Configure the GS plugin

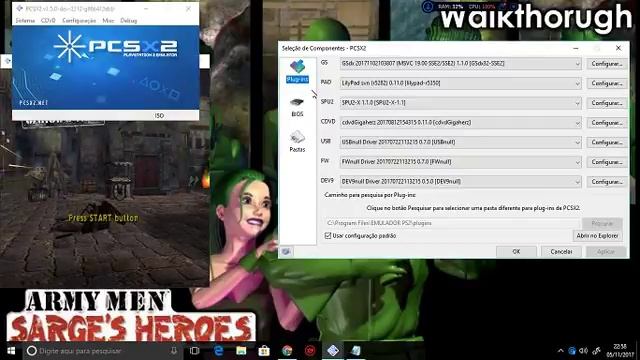(607, 64)
